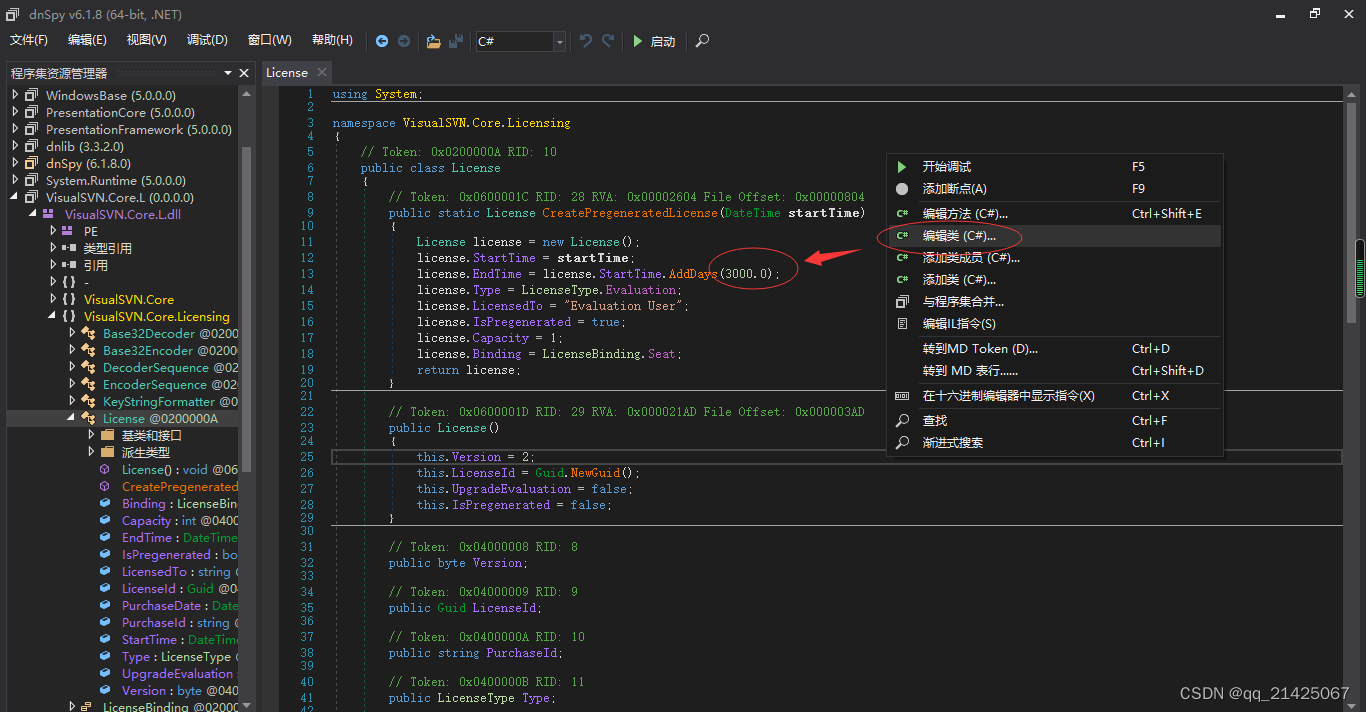The width and height of the screenshot is (1366, 712).
Task: Open the 调试(D) menu
Action: click(x=207, y=40)
